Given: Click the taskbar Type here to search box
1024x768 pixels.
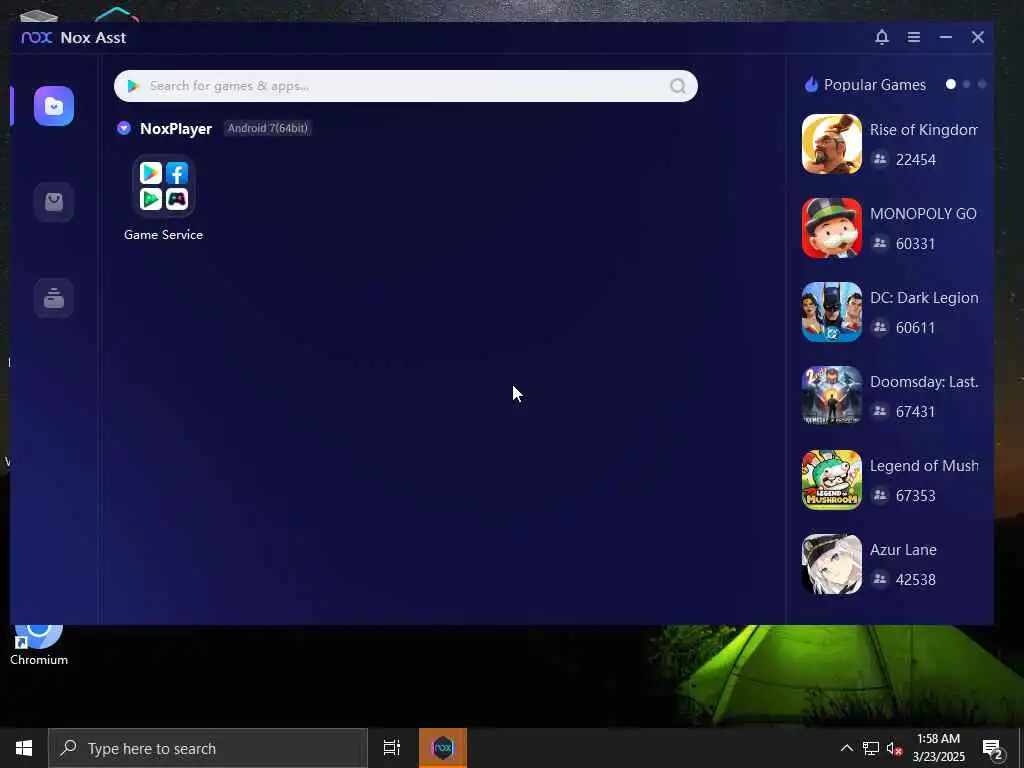Looking at the screenshot, I should click(x=208, y=748).
